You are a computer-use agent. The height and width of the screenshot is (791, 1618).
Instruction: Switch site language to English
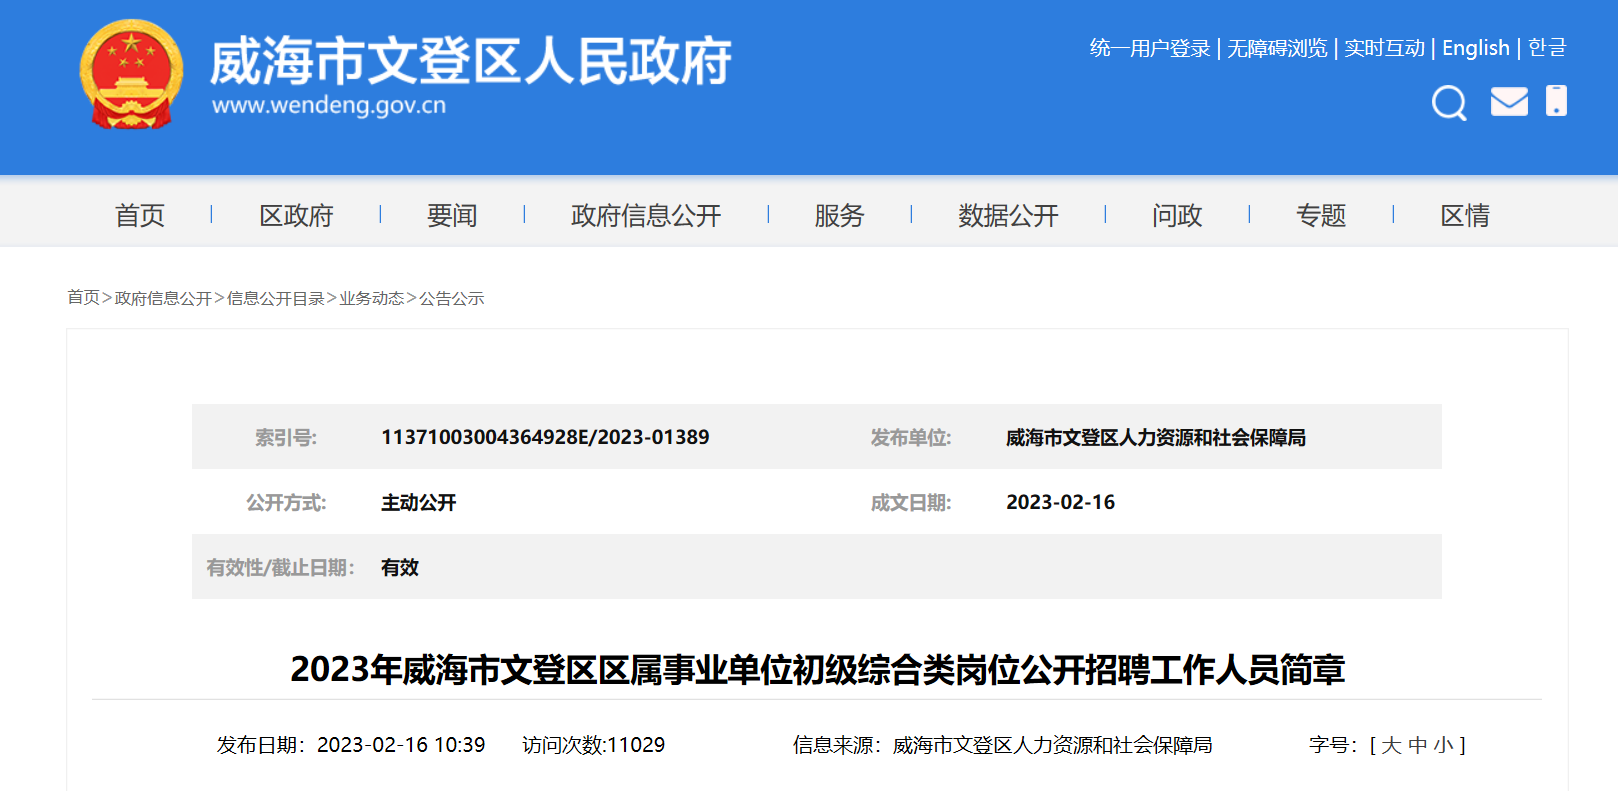point(1475,48)
